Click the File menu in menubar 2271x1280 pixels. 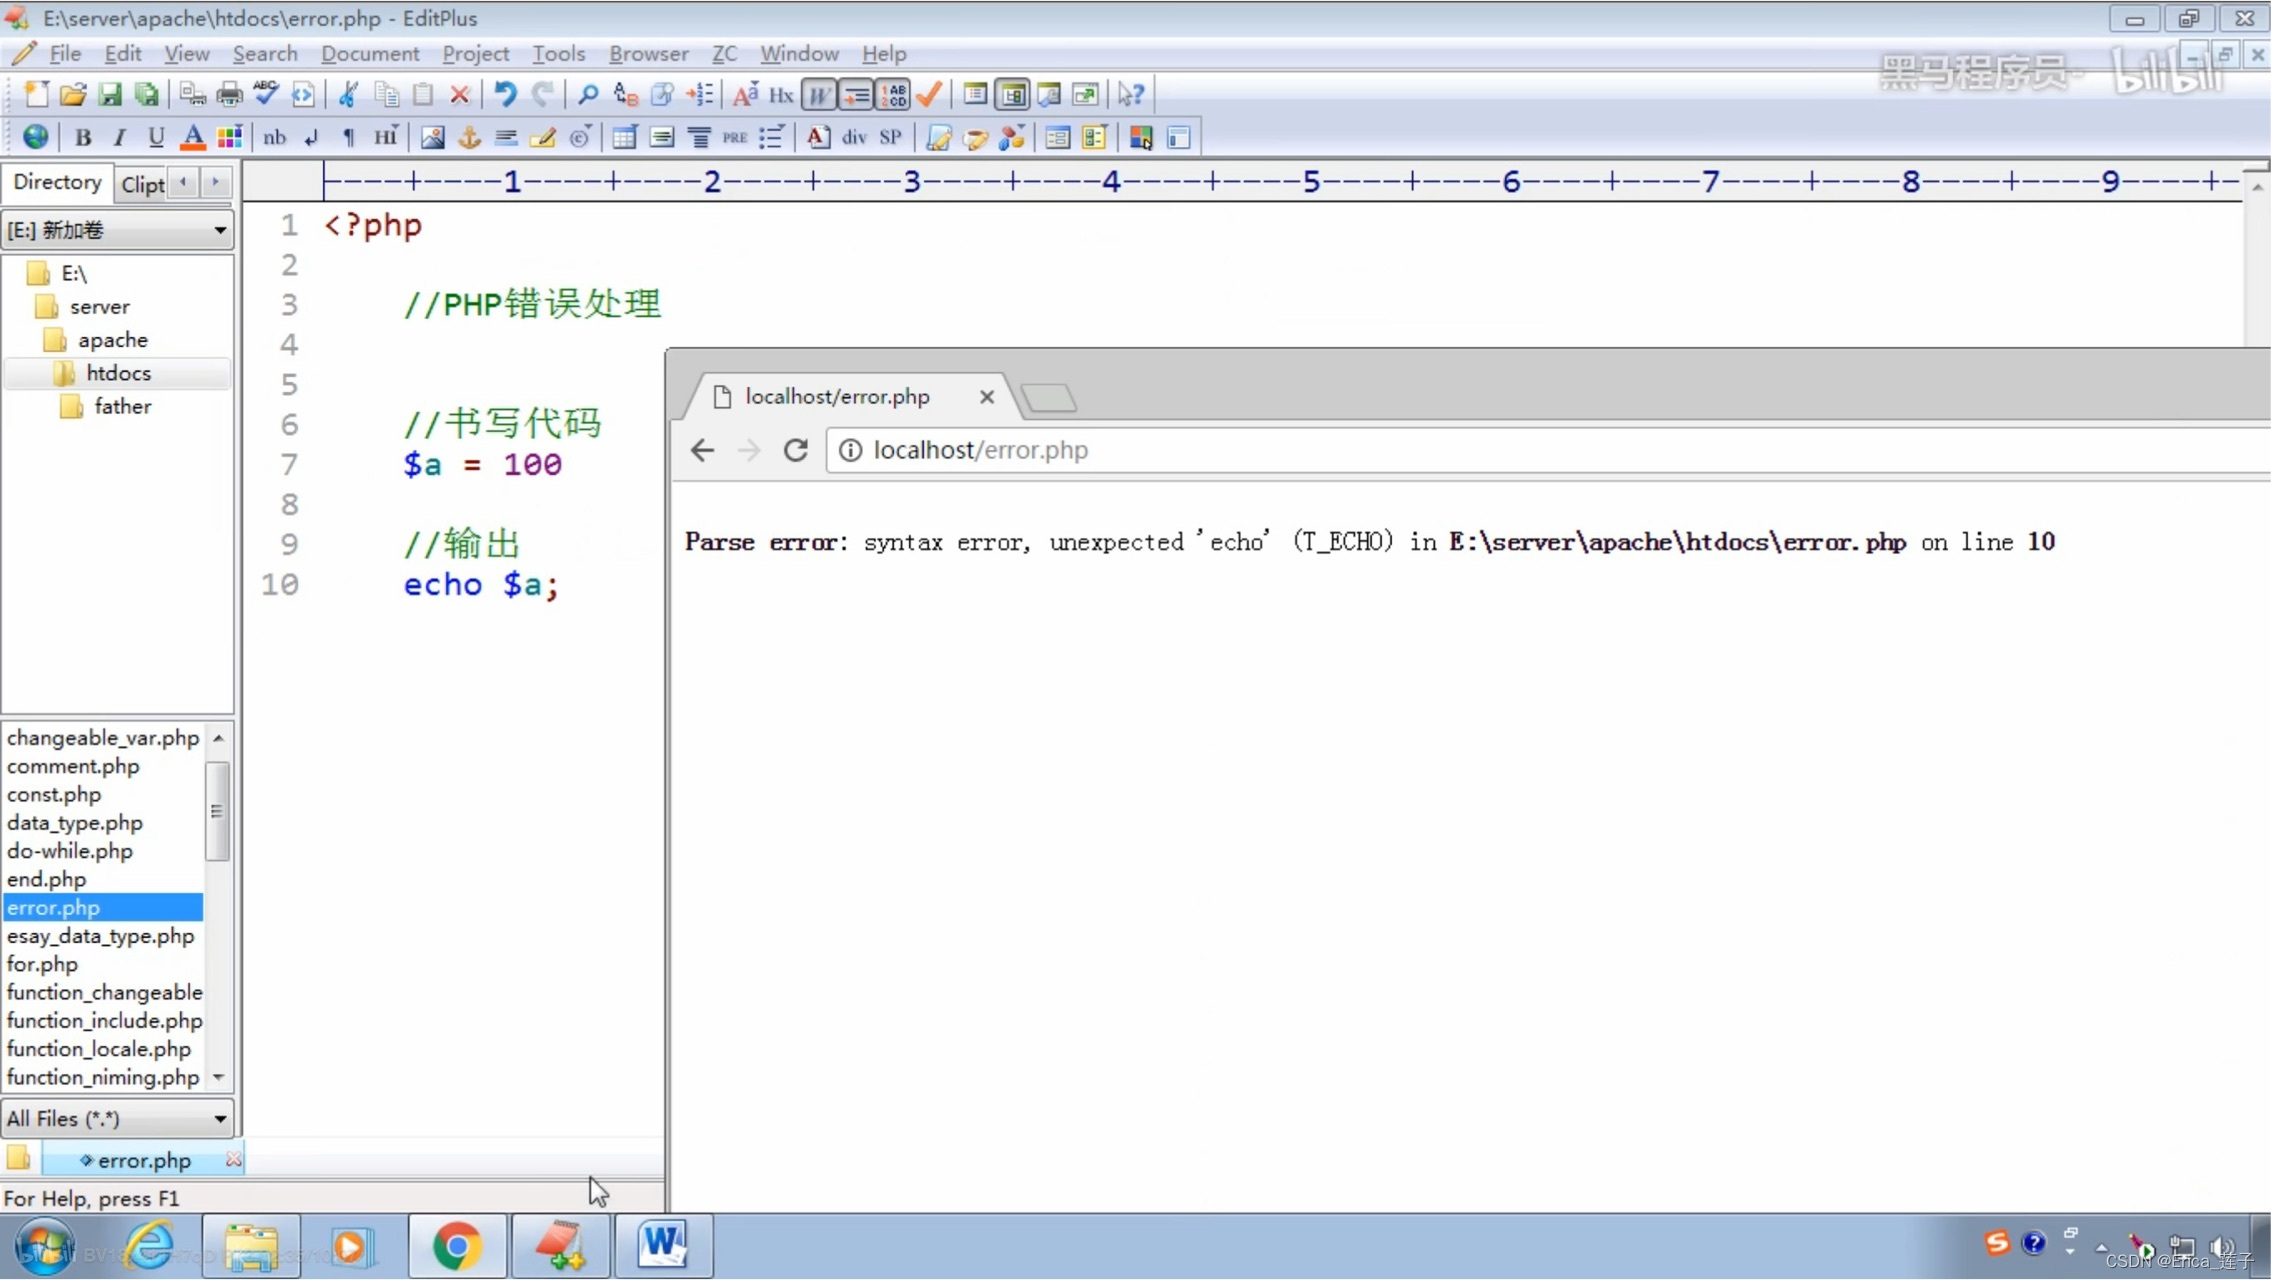pyautogui.click(x=64, y=53)
